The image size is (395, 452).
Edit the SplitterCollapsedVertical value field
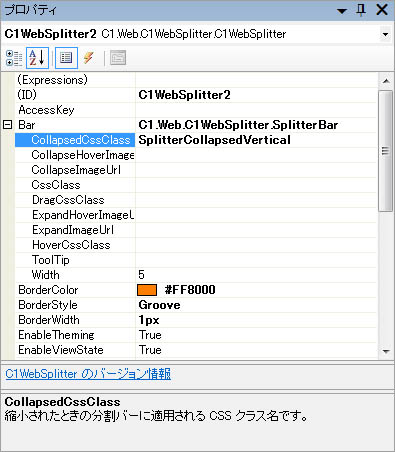[x=256, y=140]
